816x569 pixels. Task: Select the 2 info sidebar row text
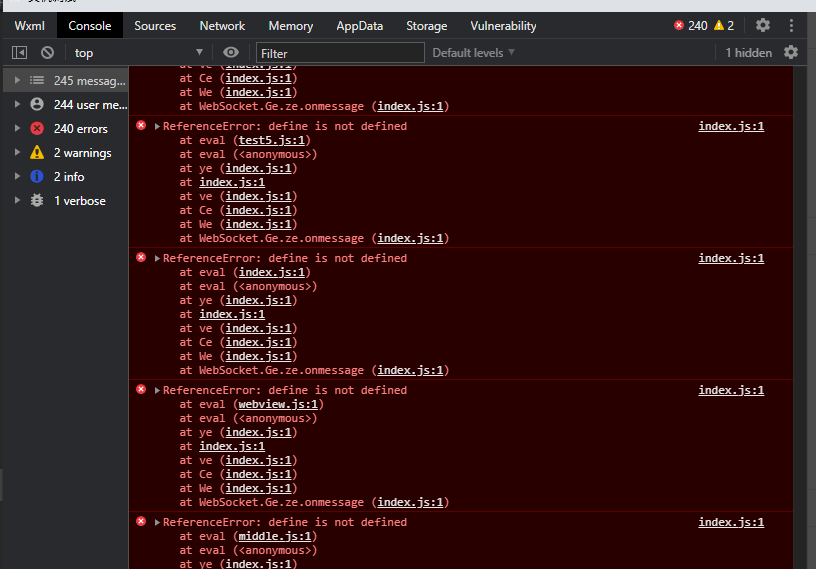[x=69, y=176]
